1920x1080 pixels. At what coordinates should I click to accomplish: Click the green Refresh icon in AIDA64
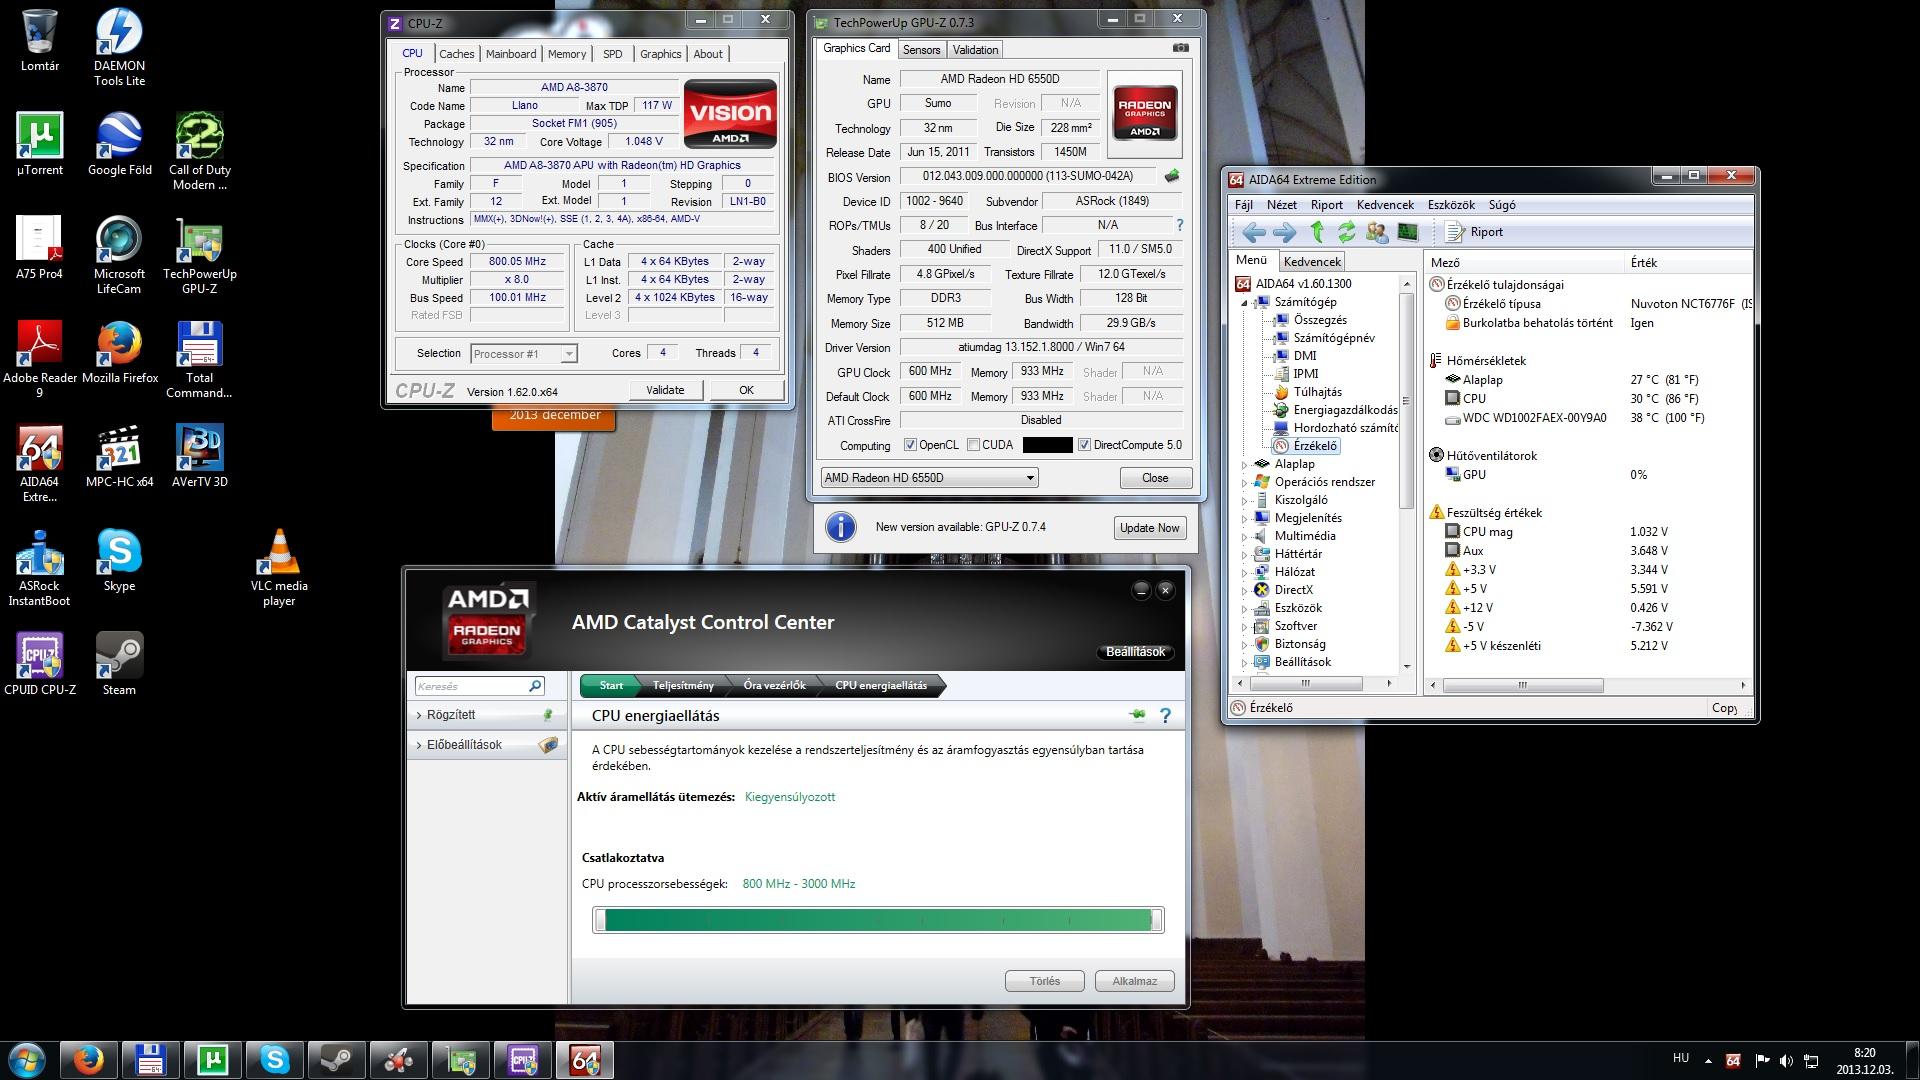1347,232
